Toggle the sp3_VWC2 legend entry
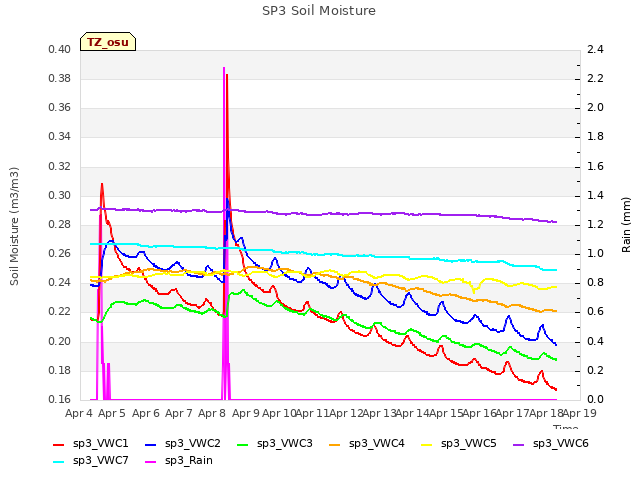This screenshot has height=480, width=640. 183,443
